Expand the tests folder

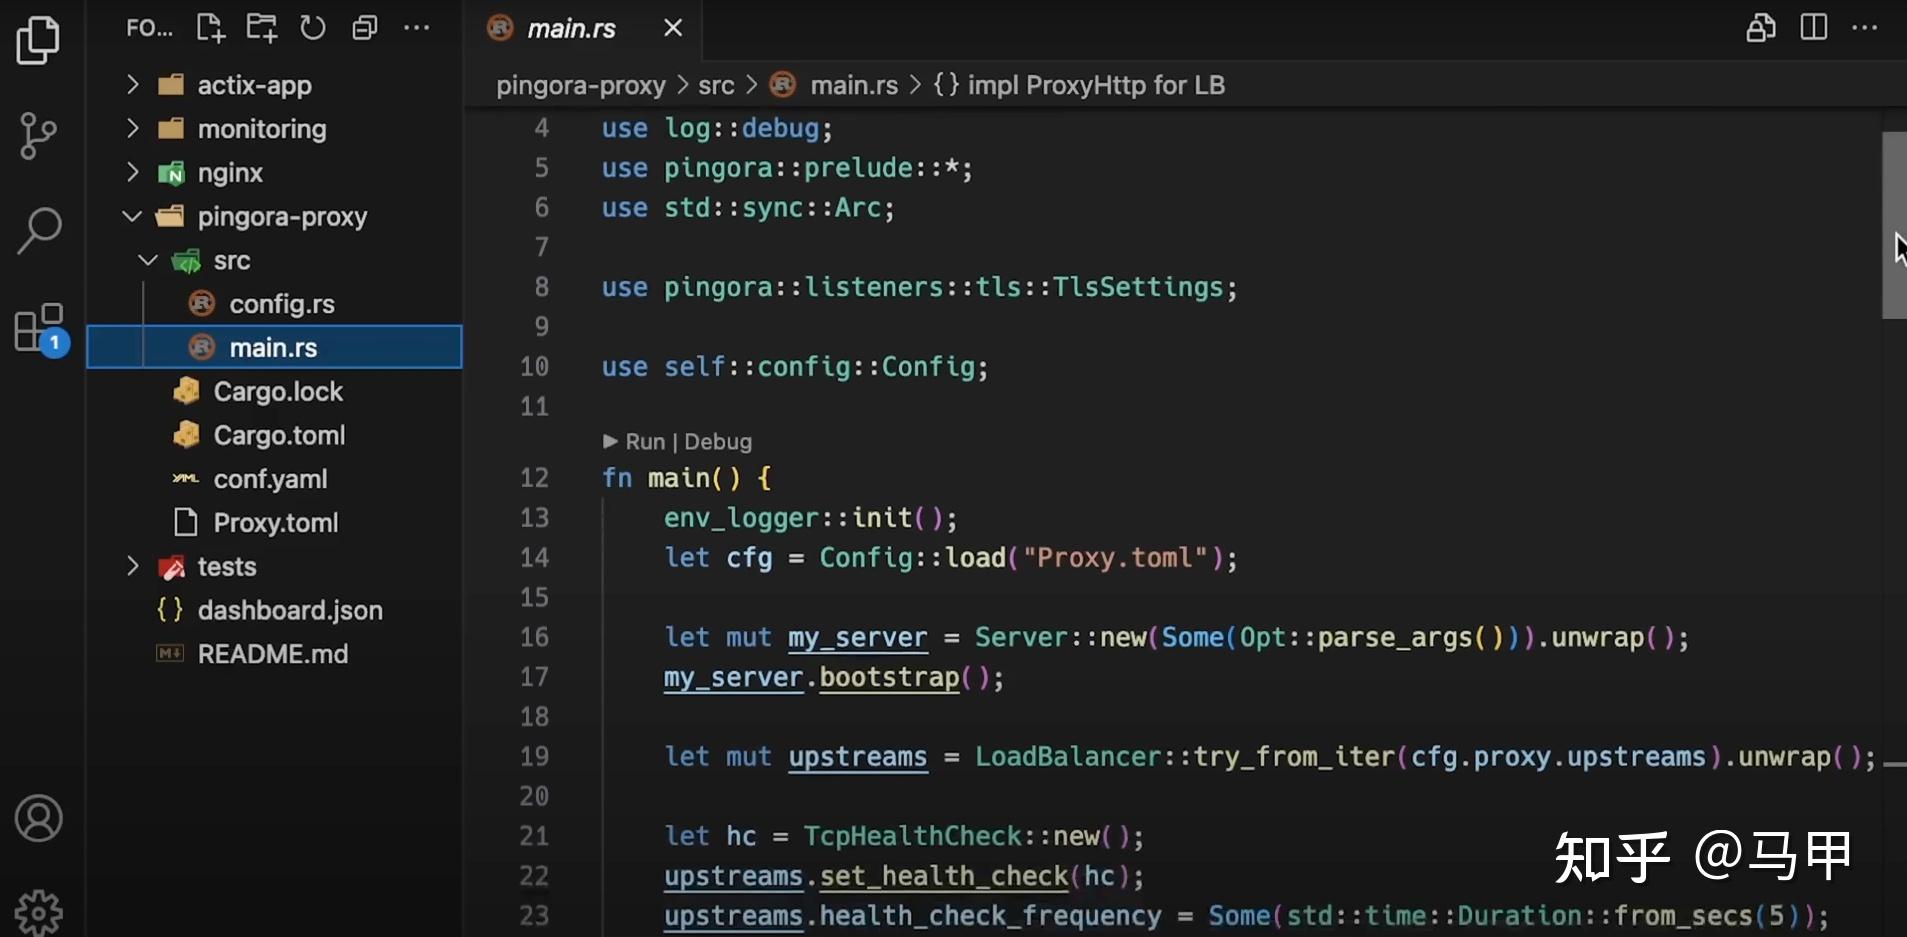coord(133,566)
